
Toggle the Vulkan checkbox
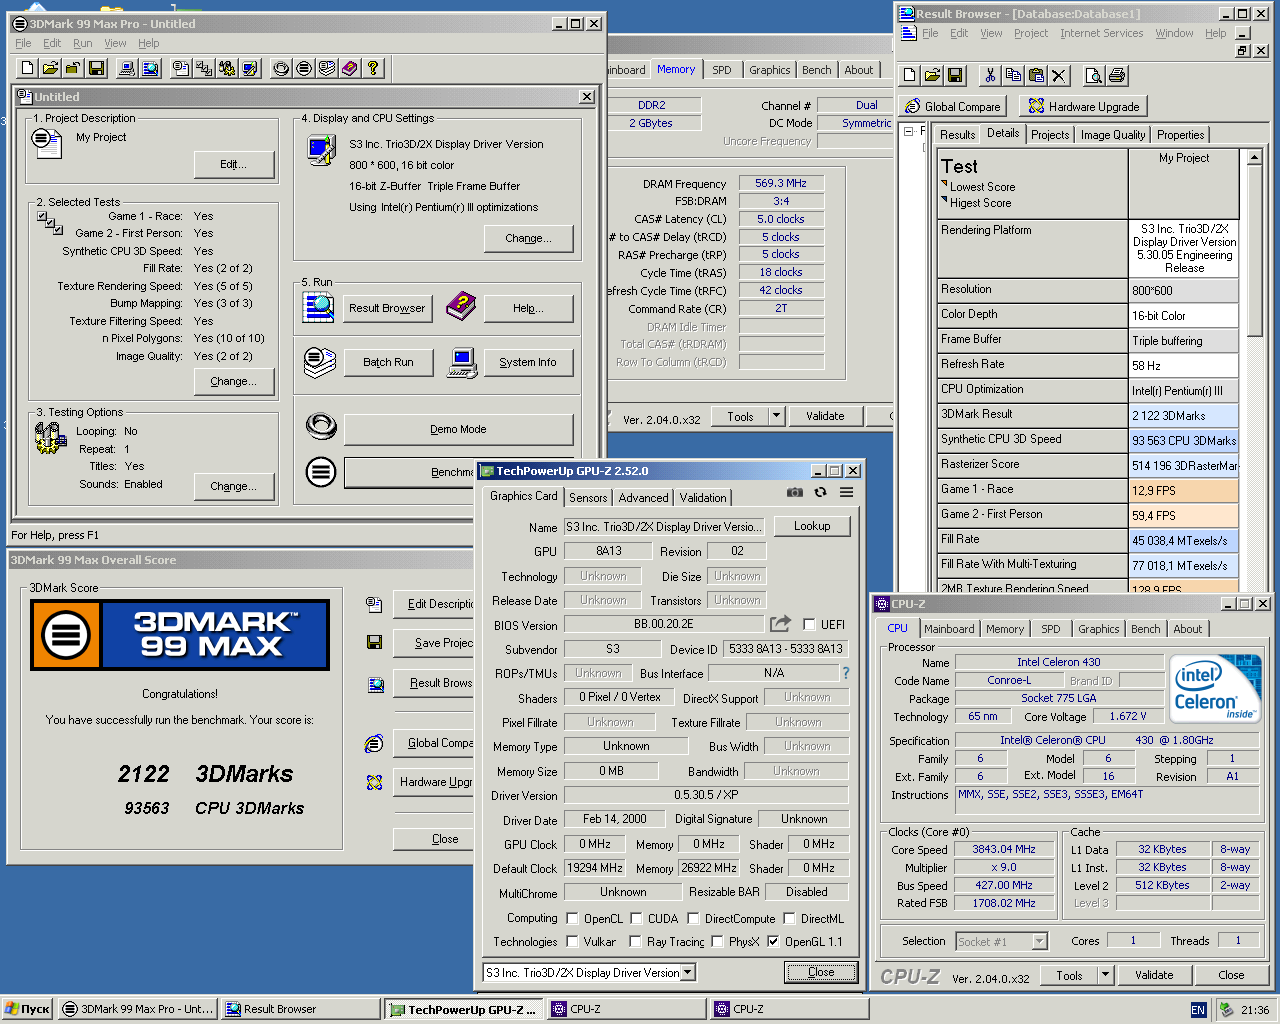pyautogui.click(x=572, y=941)
